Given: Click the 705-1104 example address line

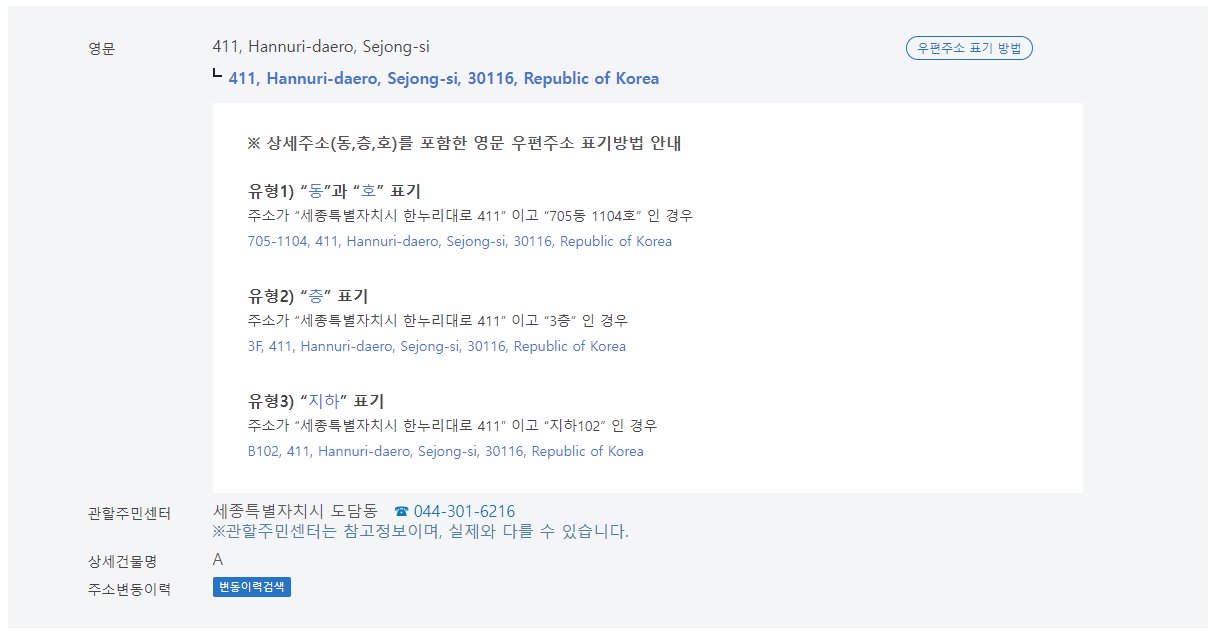Looking at the screenshot, I should click(460, 241).
